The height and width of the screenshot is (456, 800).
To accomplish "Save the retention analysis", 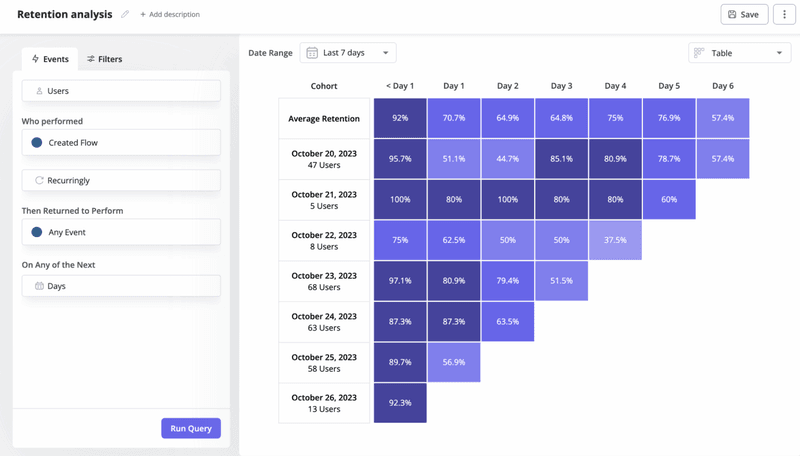I will coord(743,14).
